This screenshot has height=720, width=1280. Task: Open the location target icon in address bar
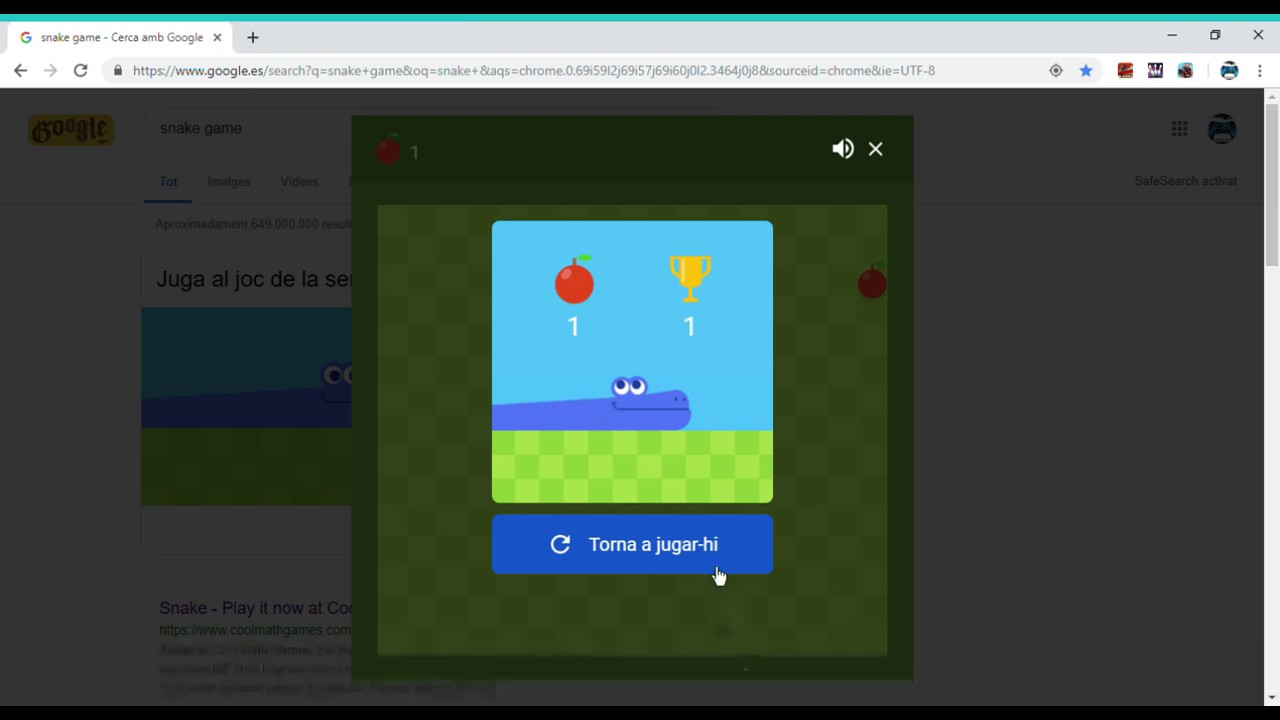[1056, 71]
